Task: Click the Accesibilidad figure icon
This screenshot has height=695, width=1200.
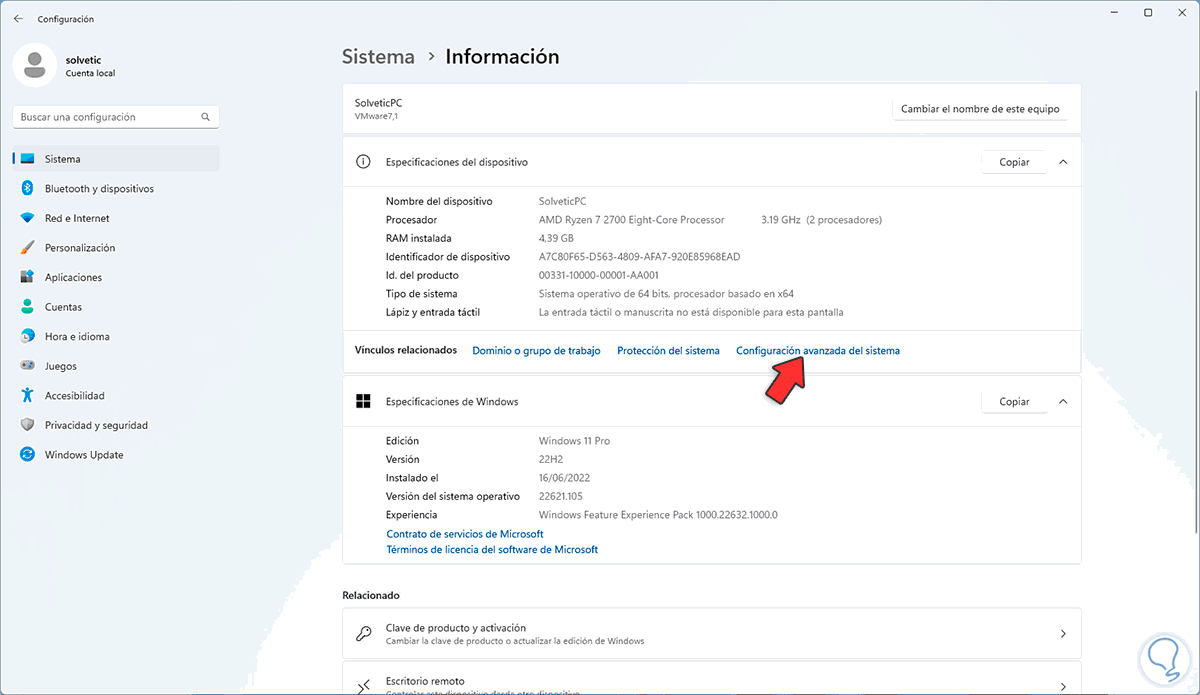Action: point(27,396)
